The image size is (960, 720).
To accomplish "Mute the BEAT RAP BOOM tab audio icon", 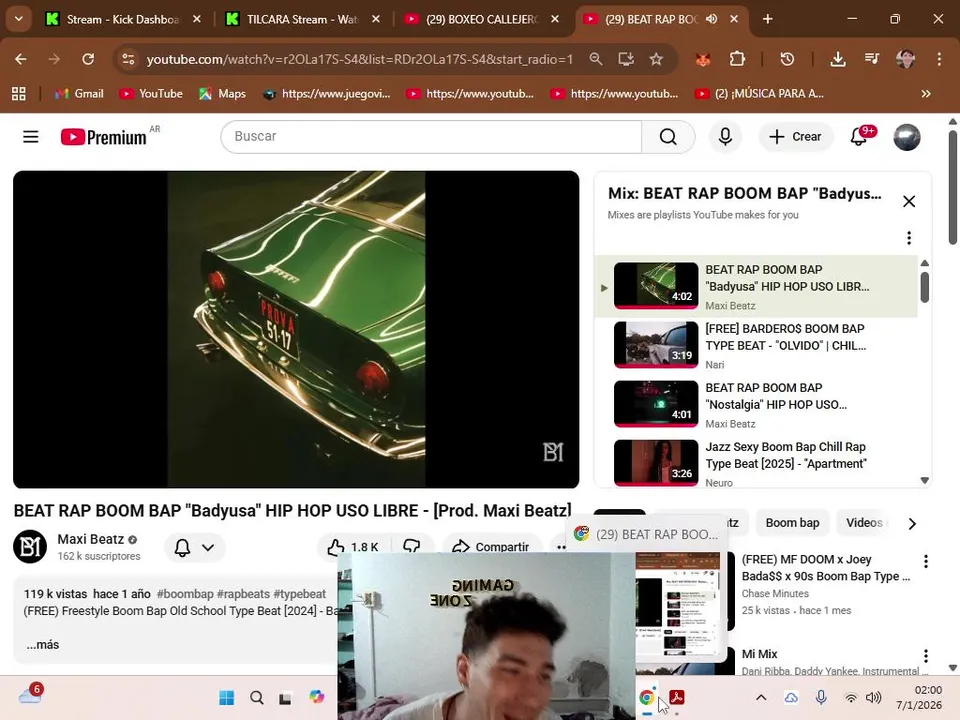I will [x=711, y=19].
